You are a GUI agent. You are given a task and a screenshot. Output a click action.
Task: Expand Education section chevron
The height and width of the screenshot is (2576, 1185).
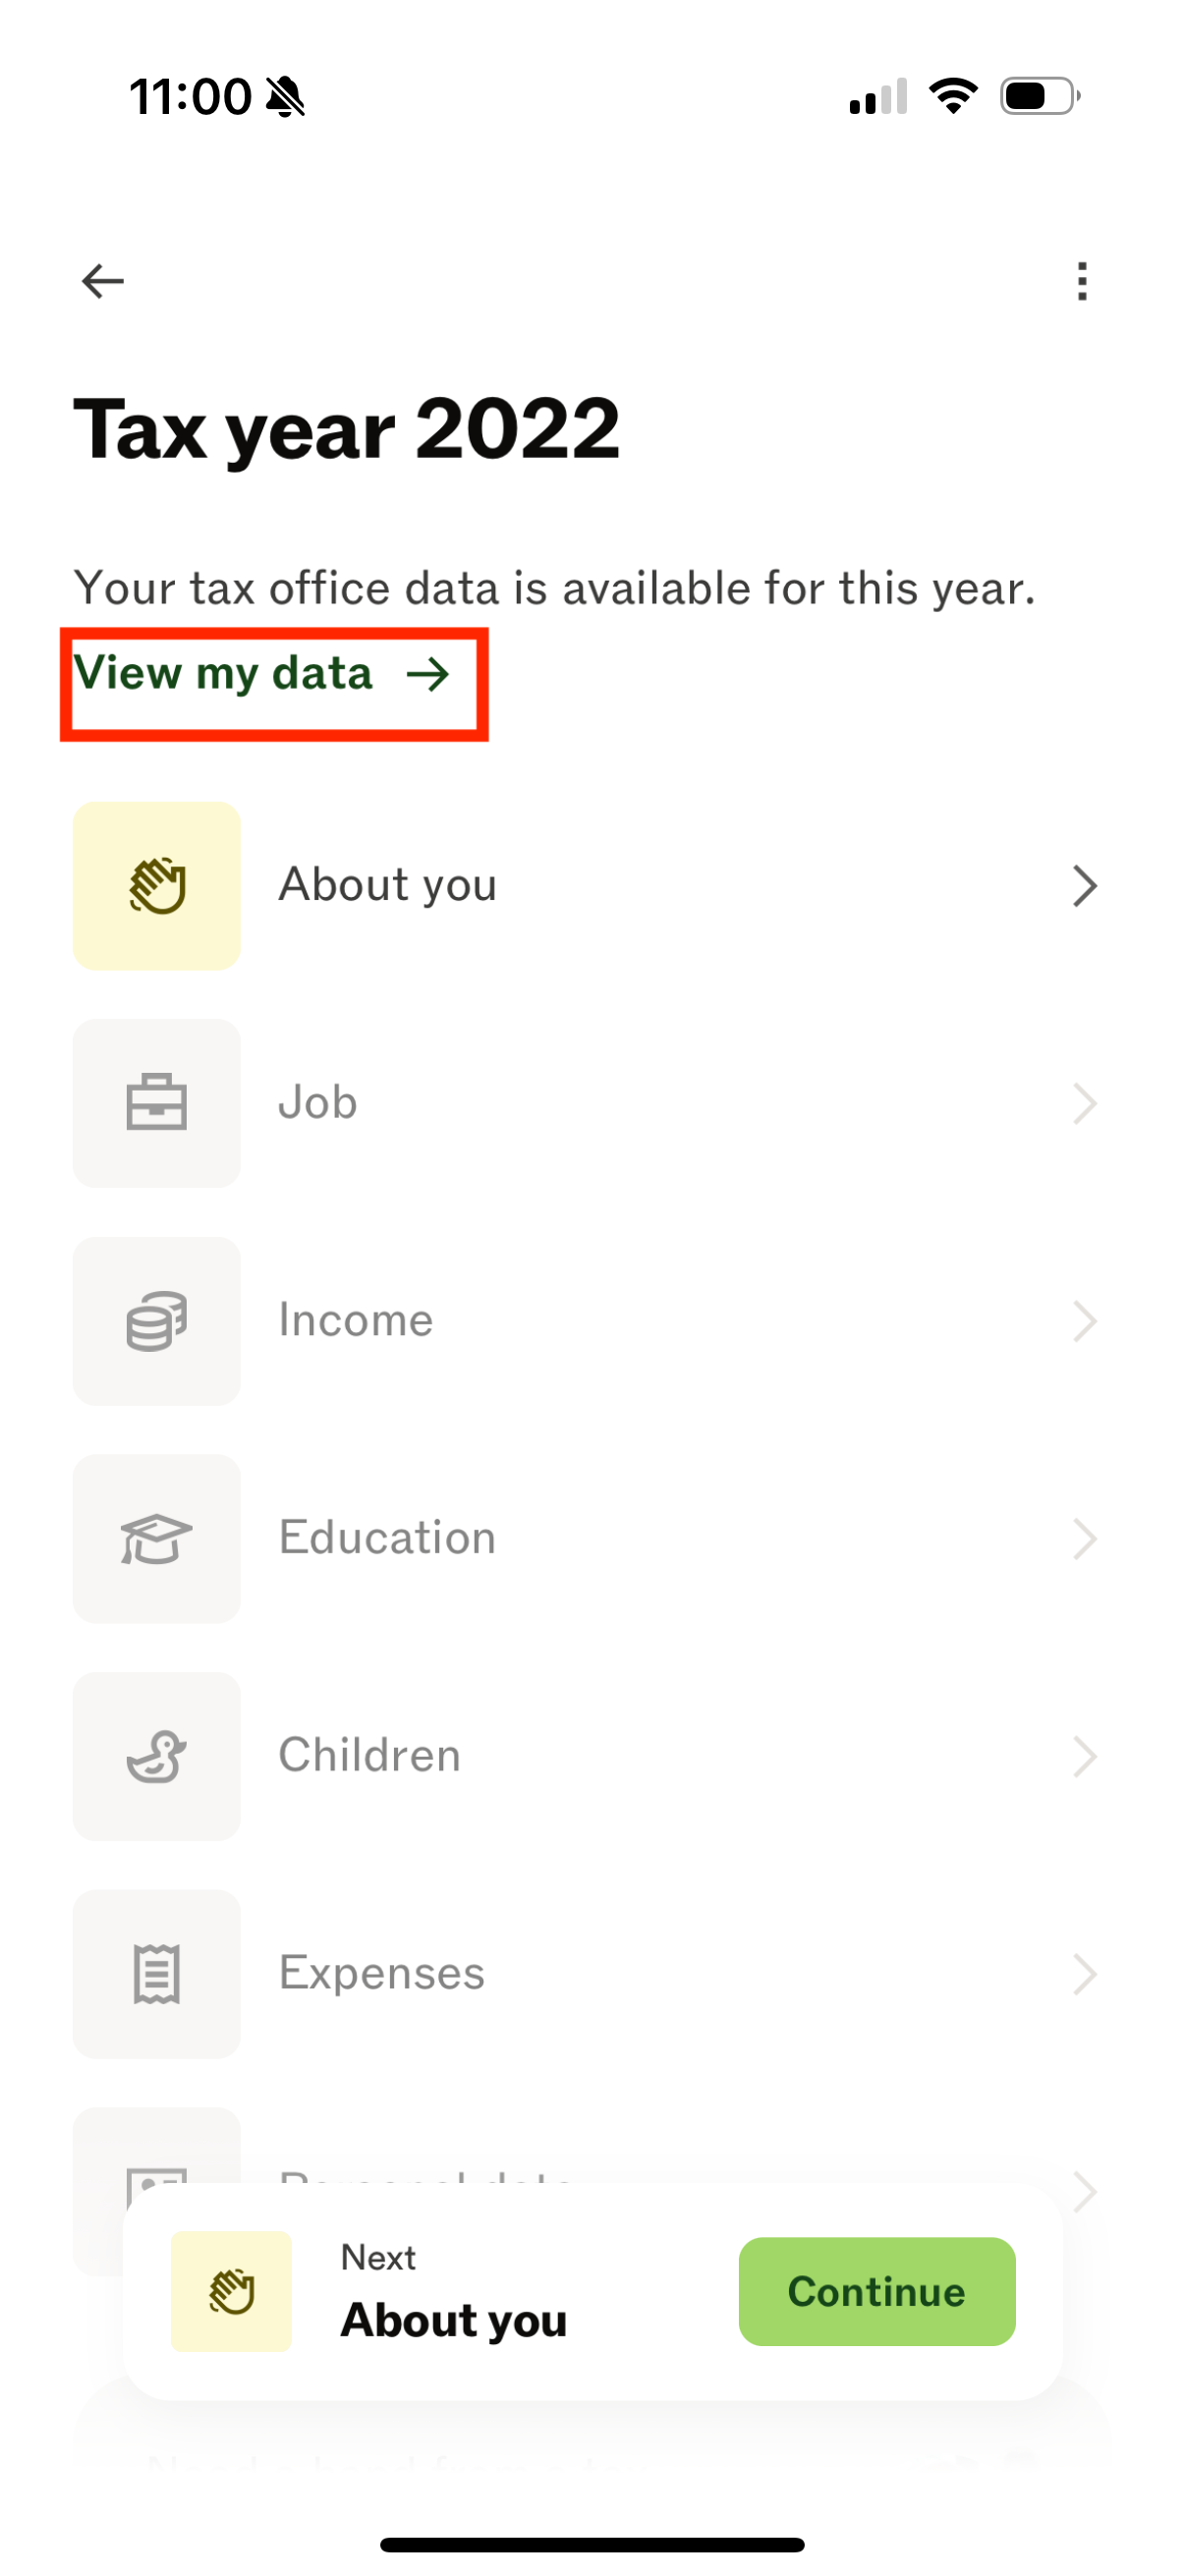click(x=1085, y=1539)
